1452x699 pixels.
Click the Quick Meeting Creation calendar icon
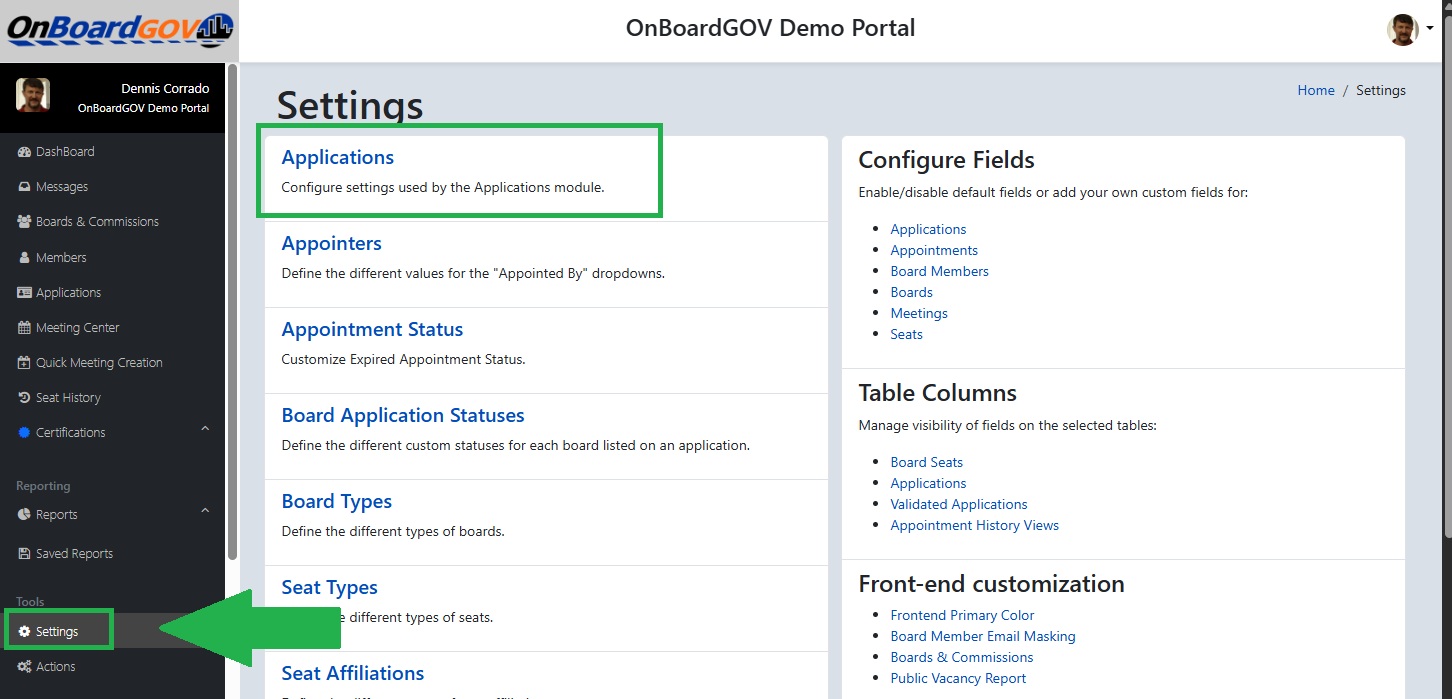25,363
